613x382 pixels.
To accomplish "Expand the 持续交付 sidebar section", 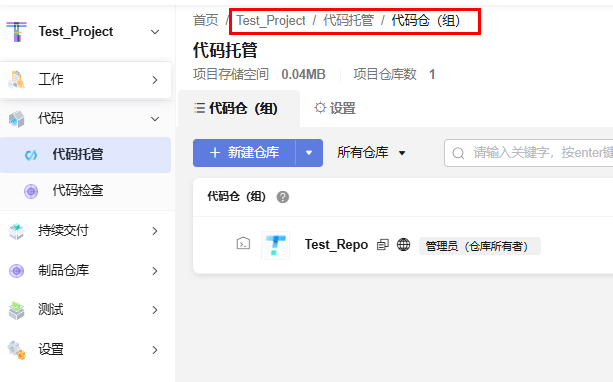I will 155,231.
